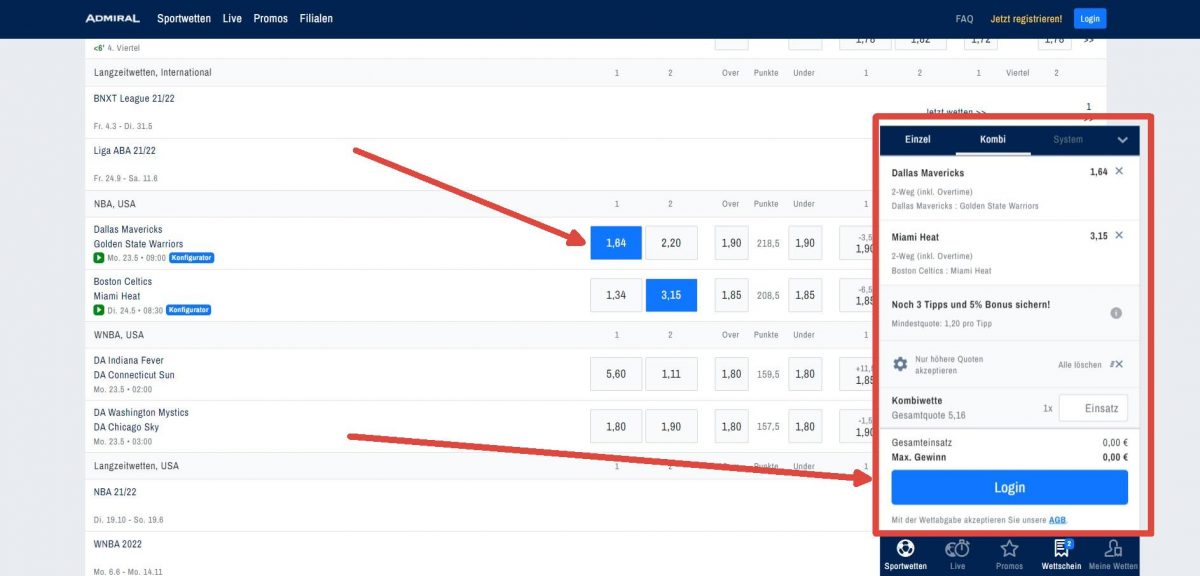
Task: Open Promos in top navigation
Action: [x=270, y=18]
